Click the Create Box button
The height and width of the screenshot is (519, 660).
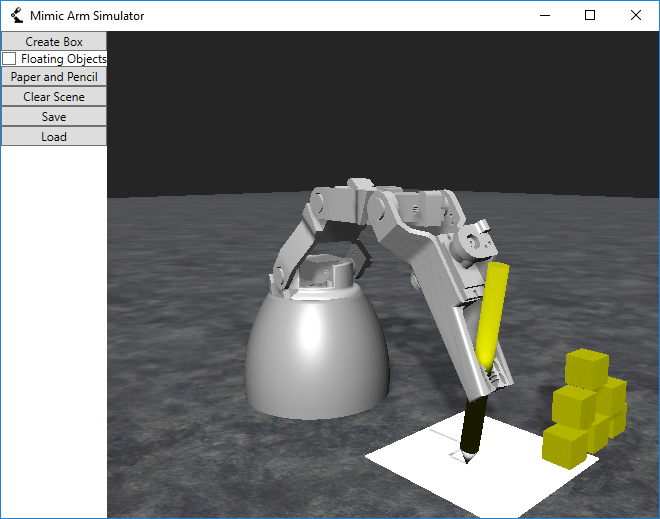pos(54,41)
